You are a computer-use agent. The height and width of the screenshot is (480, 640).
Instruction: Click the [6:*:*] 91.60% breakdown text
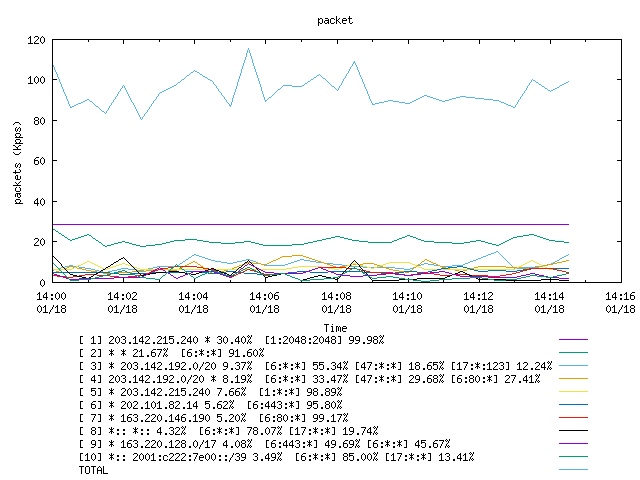coord(222,353)
